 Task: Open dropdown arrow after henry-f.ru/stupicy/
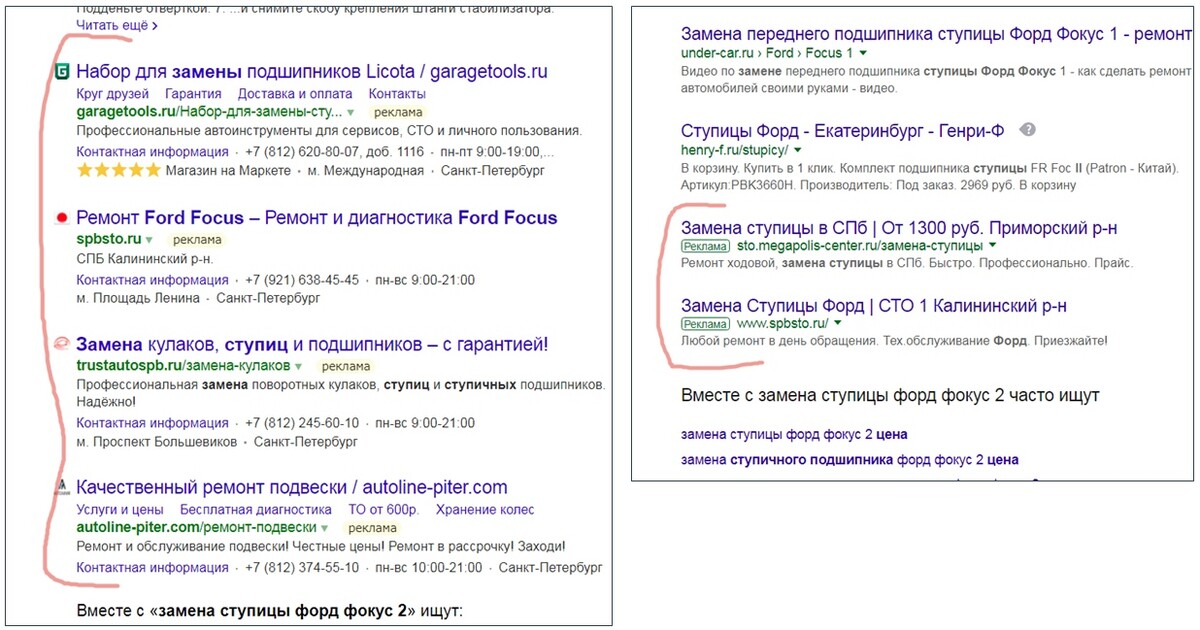pyautogui.click(x=797, y=150)
